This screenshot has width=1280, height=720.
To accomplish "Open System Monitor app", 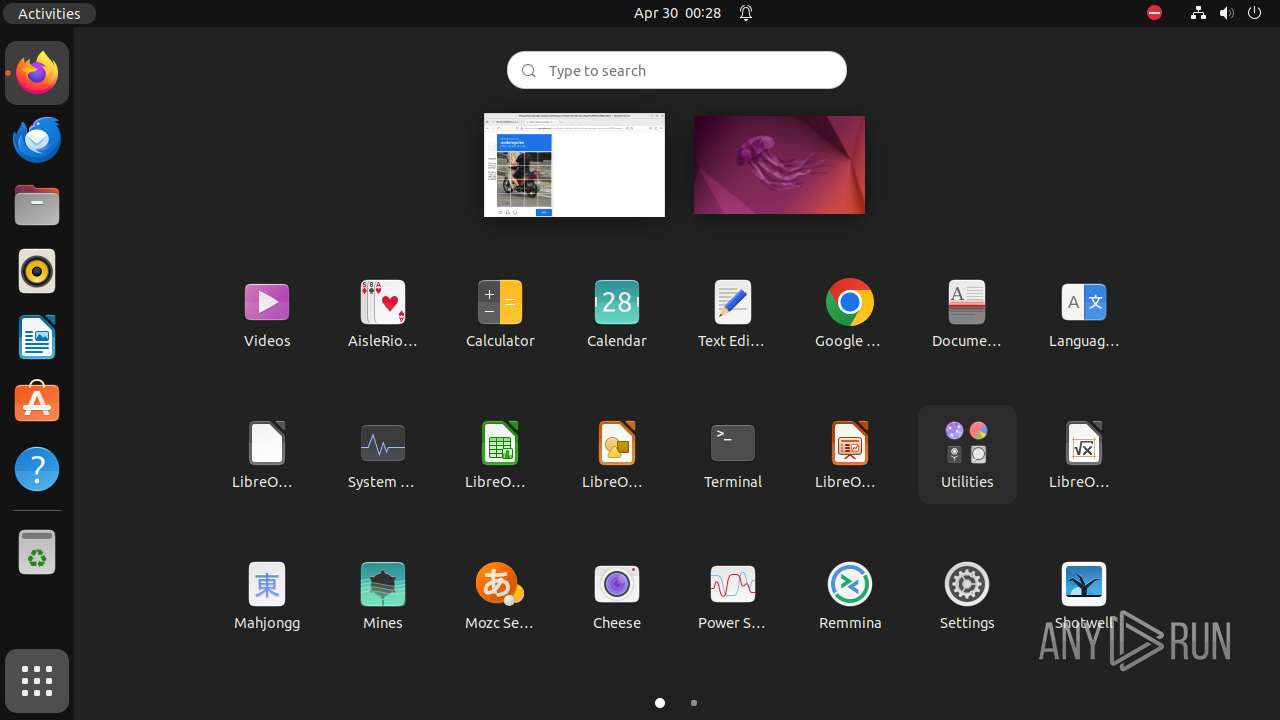I will click(x=383, y=455).
